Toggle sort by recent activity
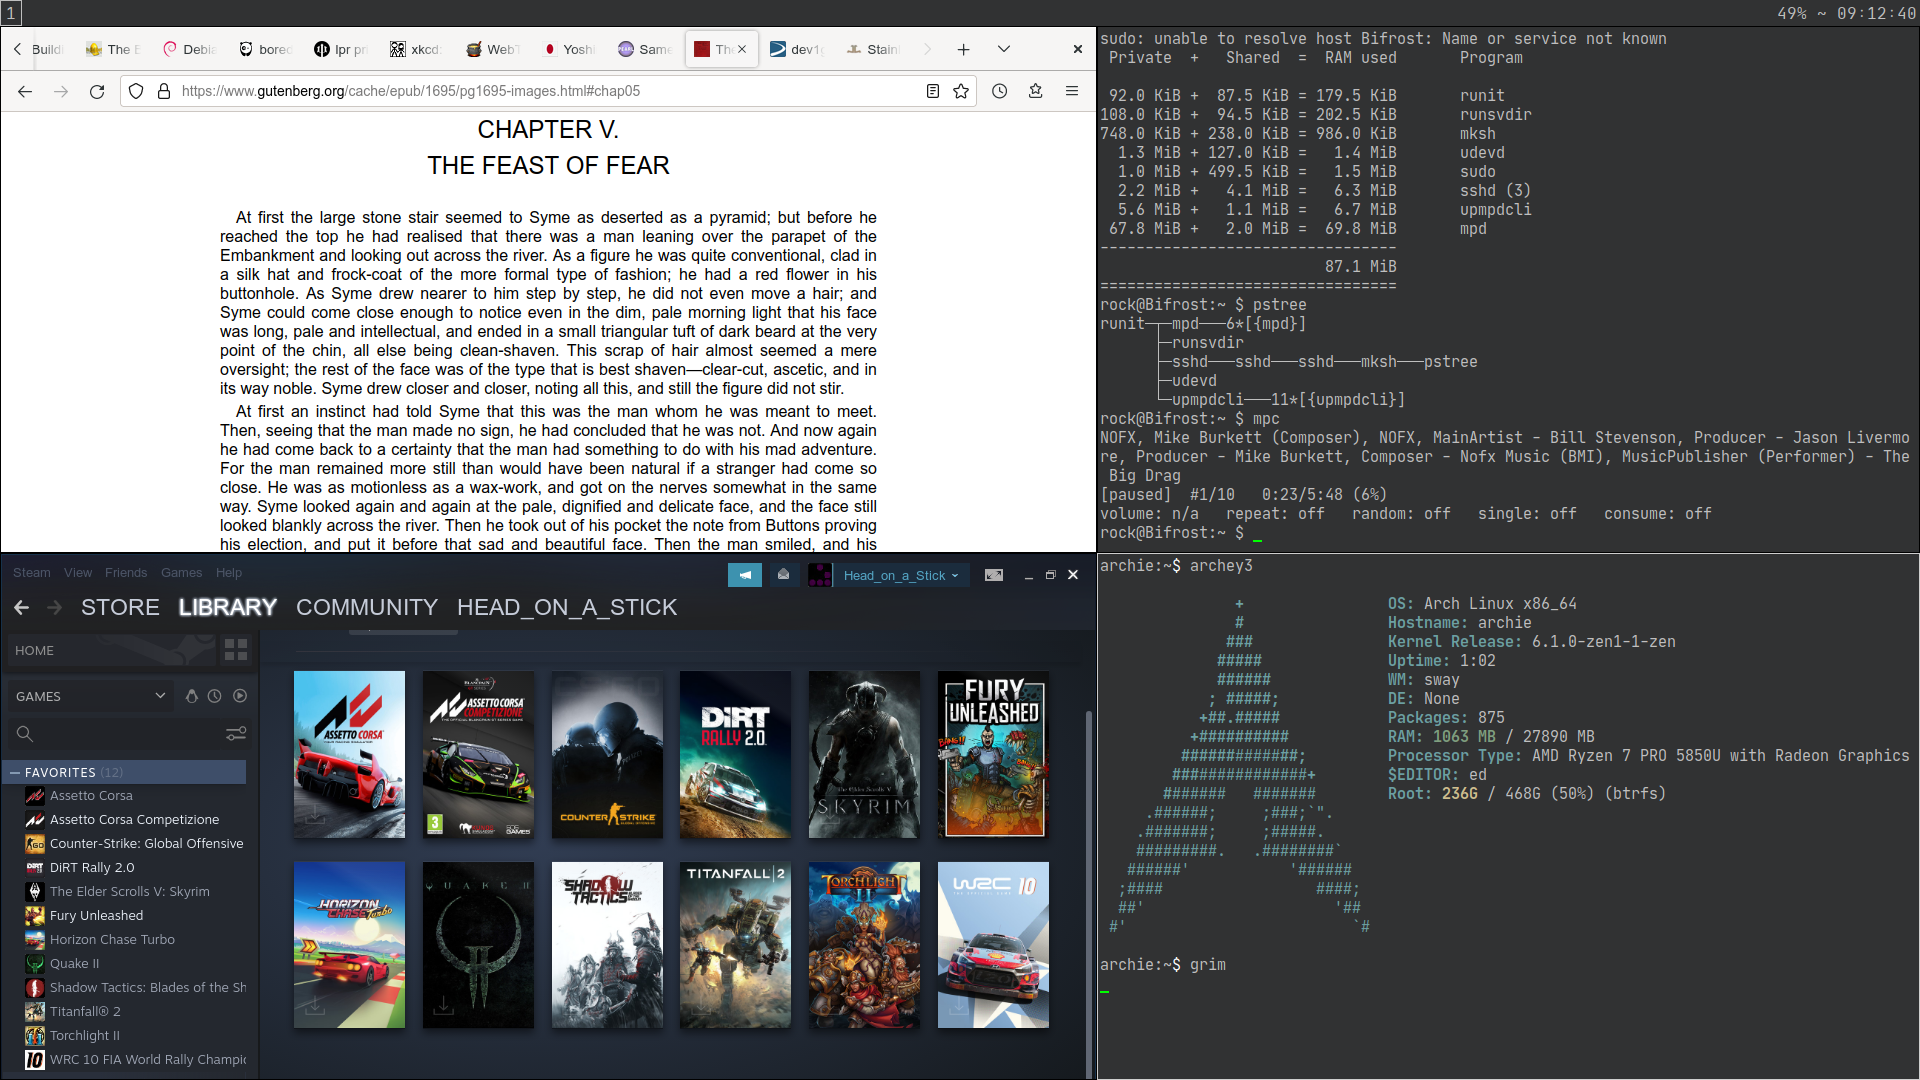 [215, 697]
